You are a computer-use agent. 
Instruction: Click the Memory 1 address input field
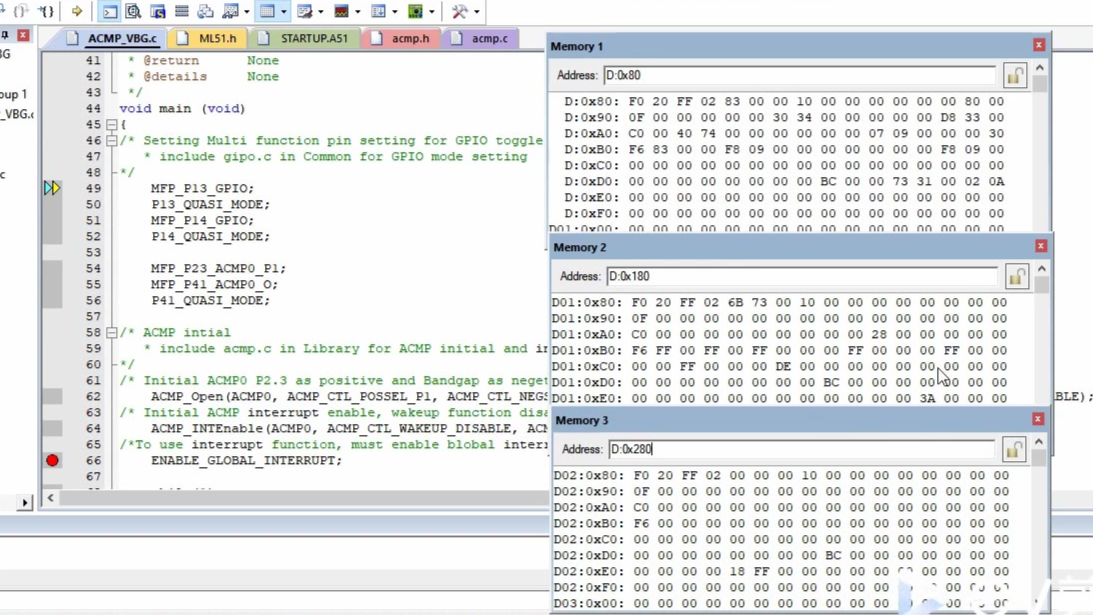[x=798, y=76]
